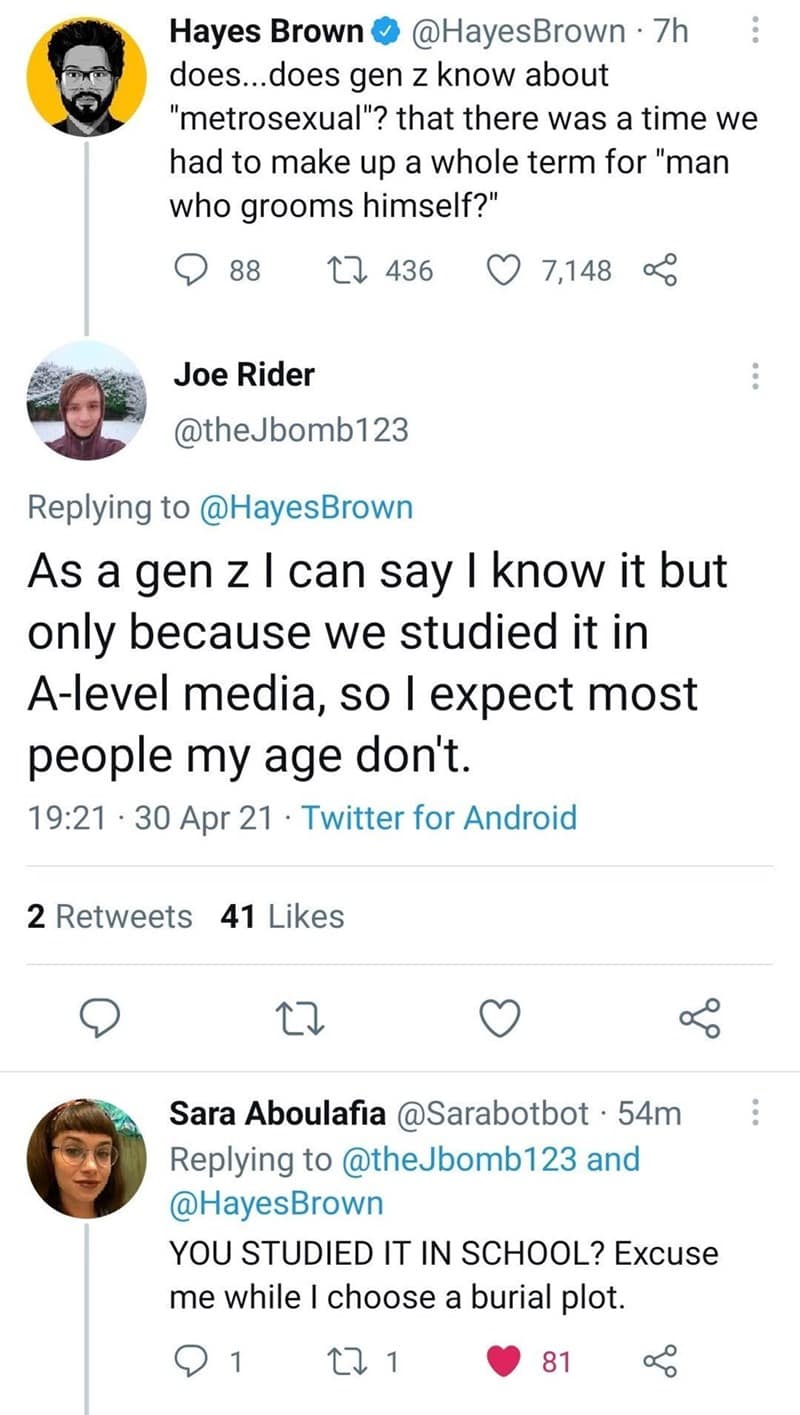The image size is (800, 1415).
Task: Share Sara Aboulafia's reply
Action: [x=660, y=1360]
